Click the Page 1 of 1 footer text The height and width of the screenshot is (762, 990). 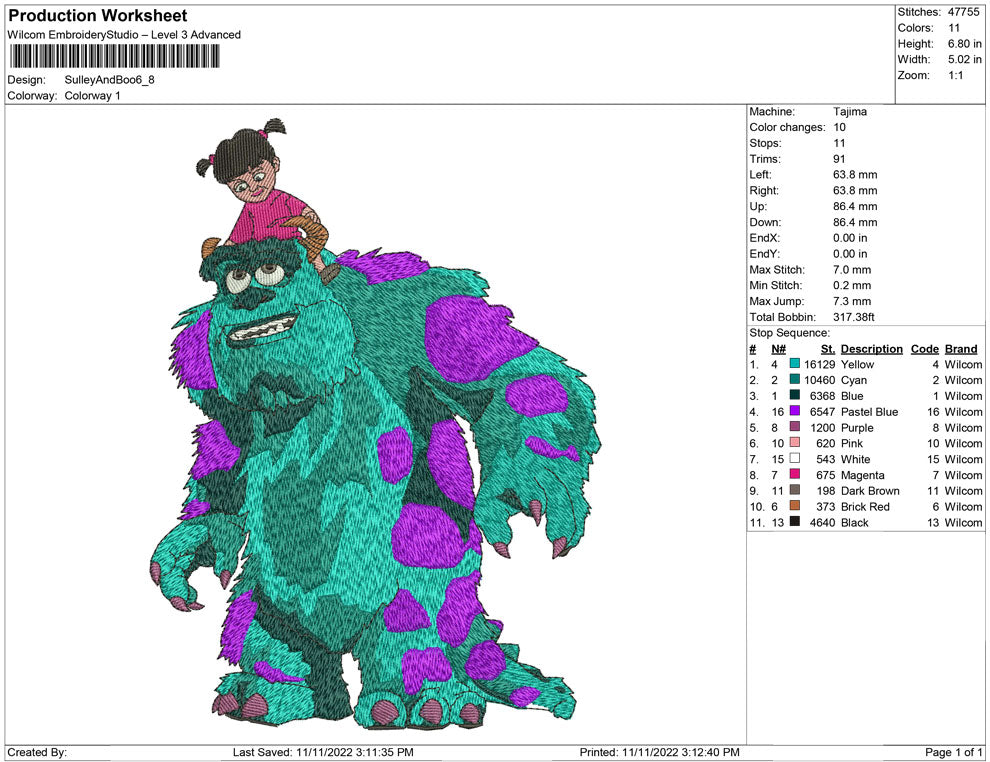(x=954, y=752)
